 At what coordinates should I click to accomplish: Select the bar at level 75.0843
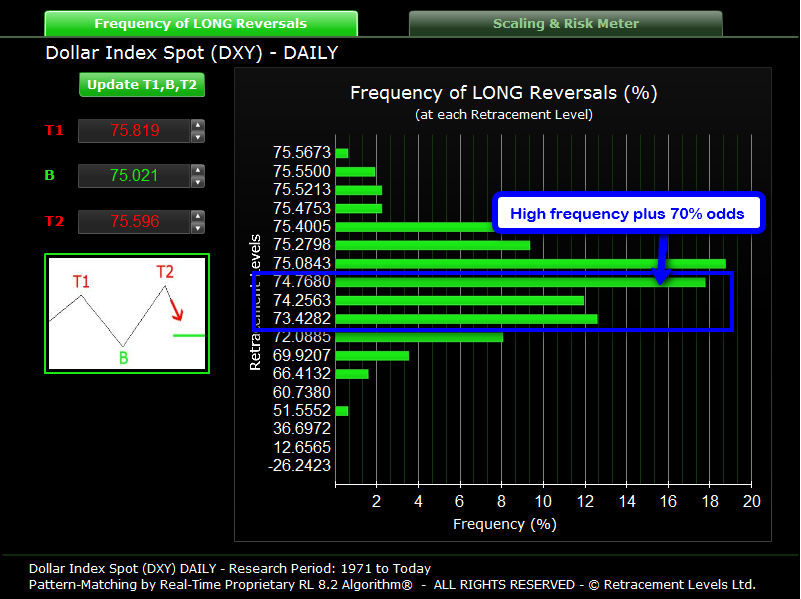(530, 264)
